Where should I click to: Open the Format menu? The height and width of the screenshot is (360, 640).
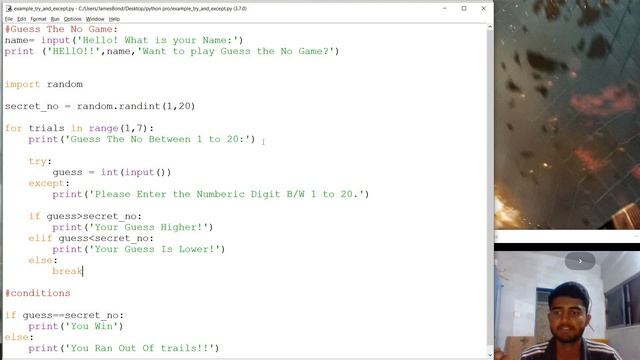[x=38, y=19]
